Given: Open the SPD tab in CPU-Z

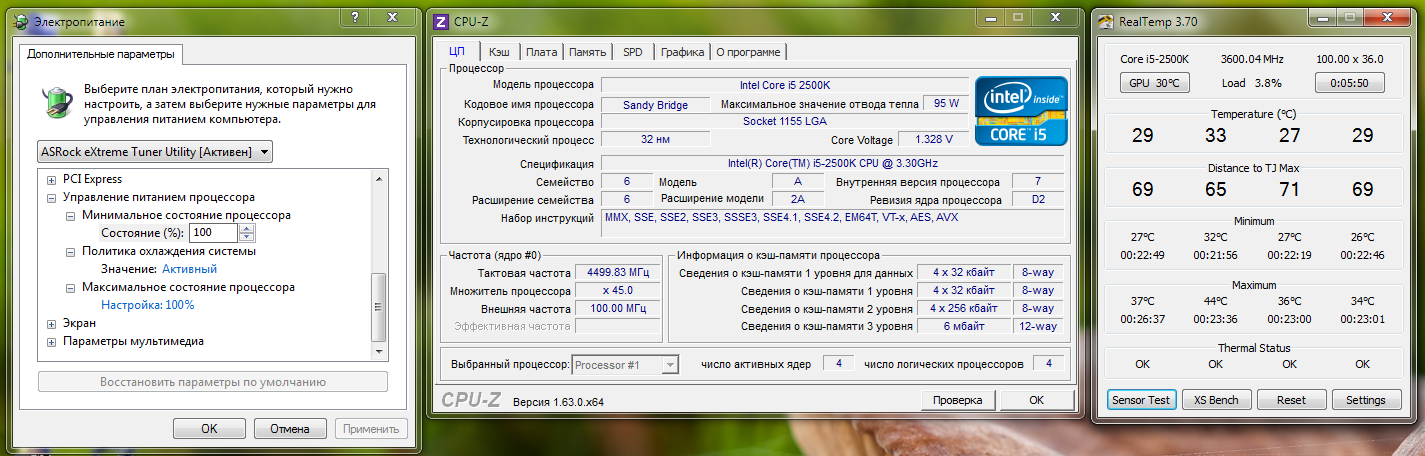Looking at the screenshot, I should point(633,52).
